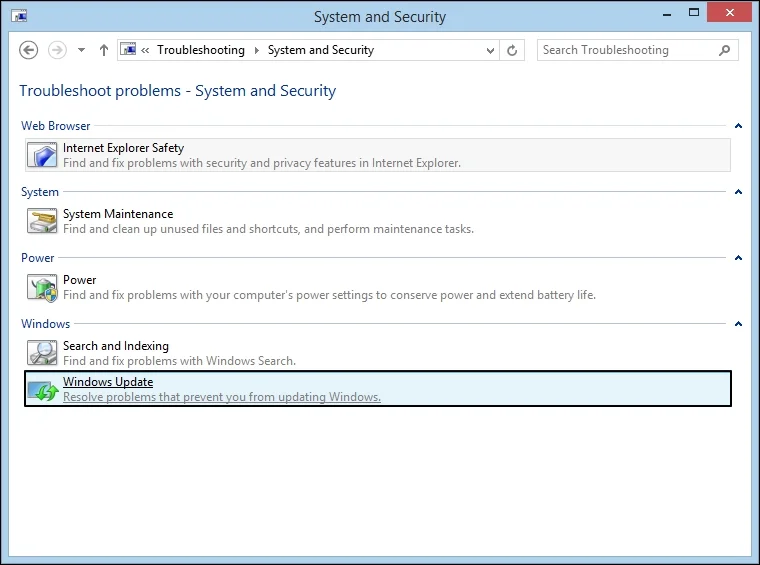Select the System group header
Viewport: 760px width, 565px height.
40,192
